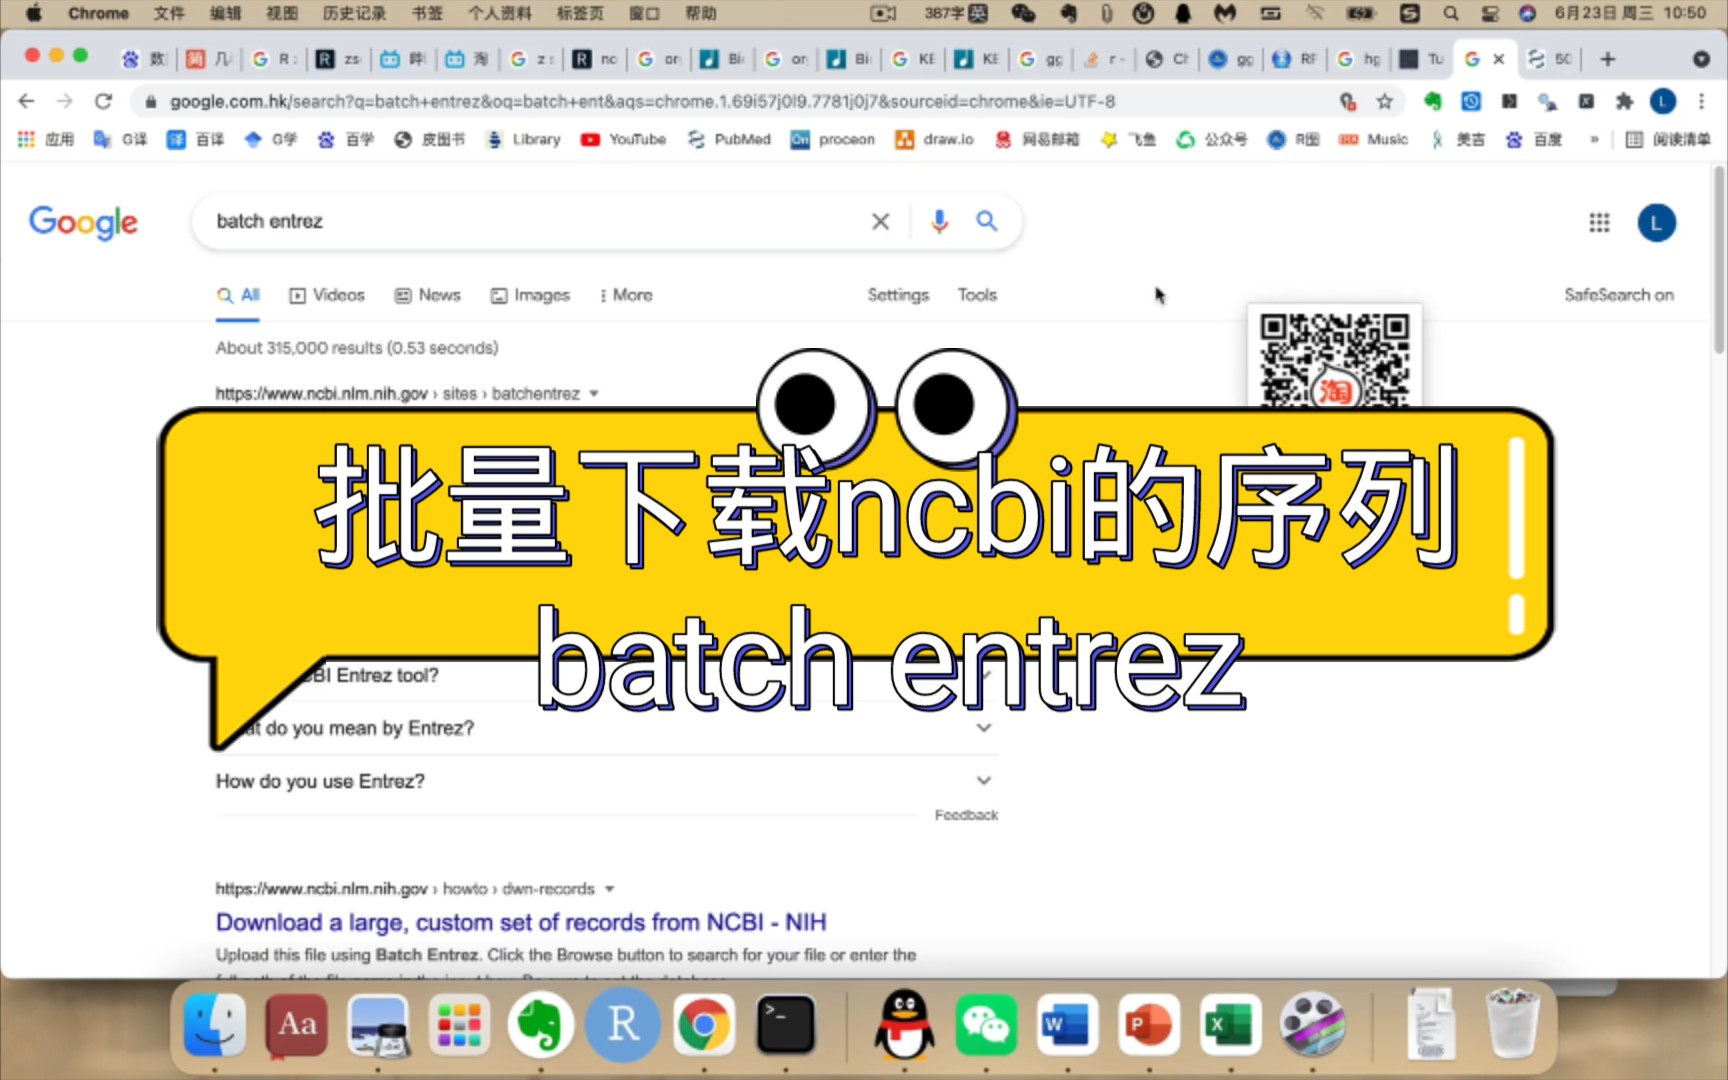Reload the current page
1728x1080 pixels.
tap(103, 101)
